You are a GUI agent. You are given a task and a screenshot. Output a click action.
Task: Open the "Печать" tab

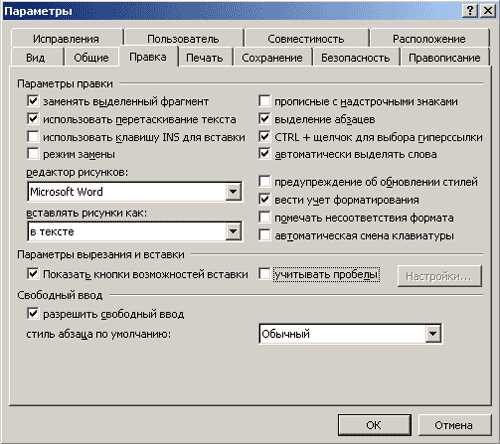(204, 57)
